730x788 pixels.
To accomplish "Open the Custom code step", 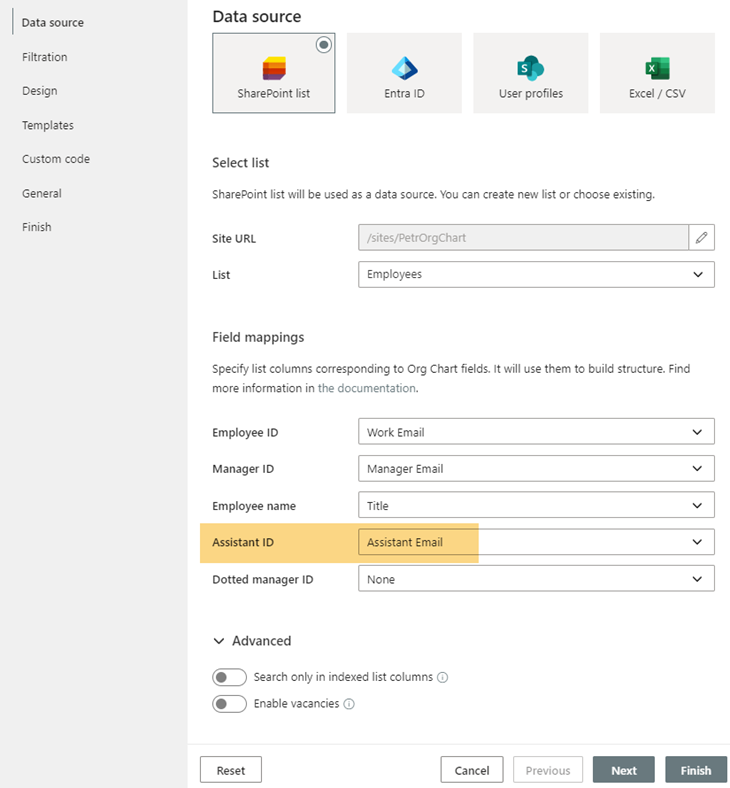I will point(56,159).
